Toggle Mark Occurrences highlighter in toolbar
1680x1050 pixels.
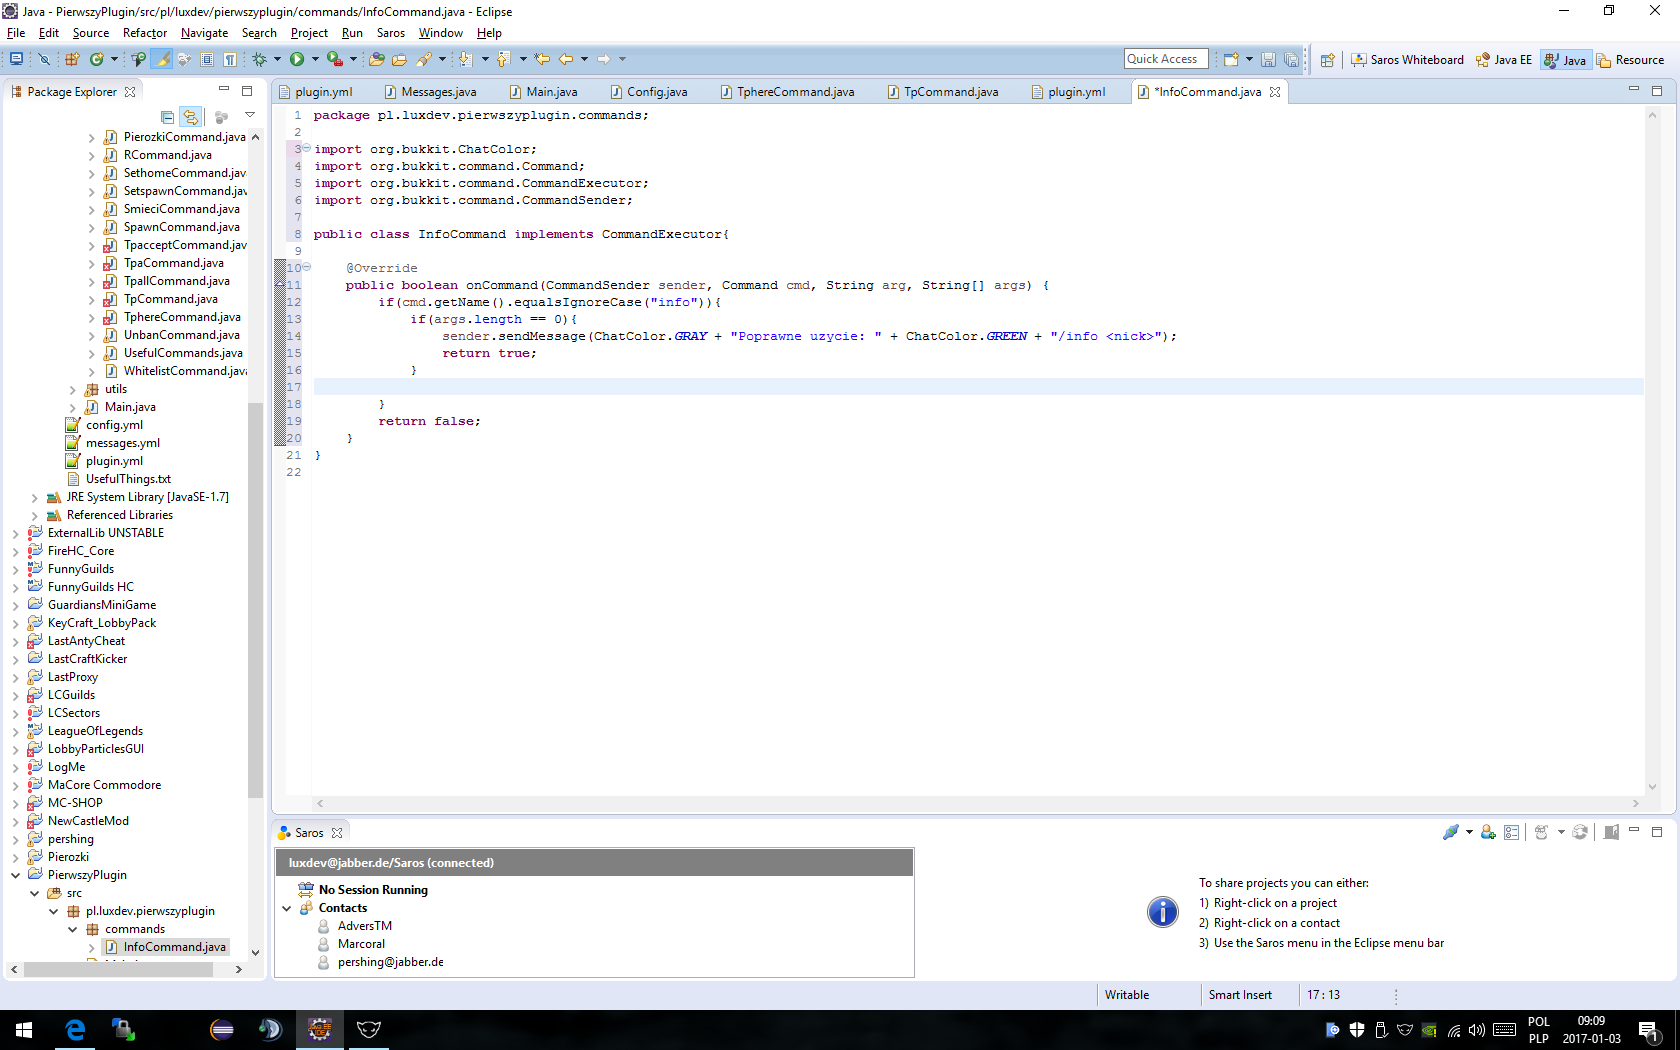coord(162,60)
